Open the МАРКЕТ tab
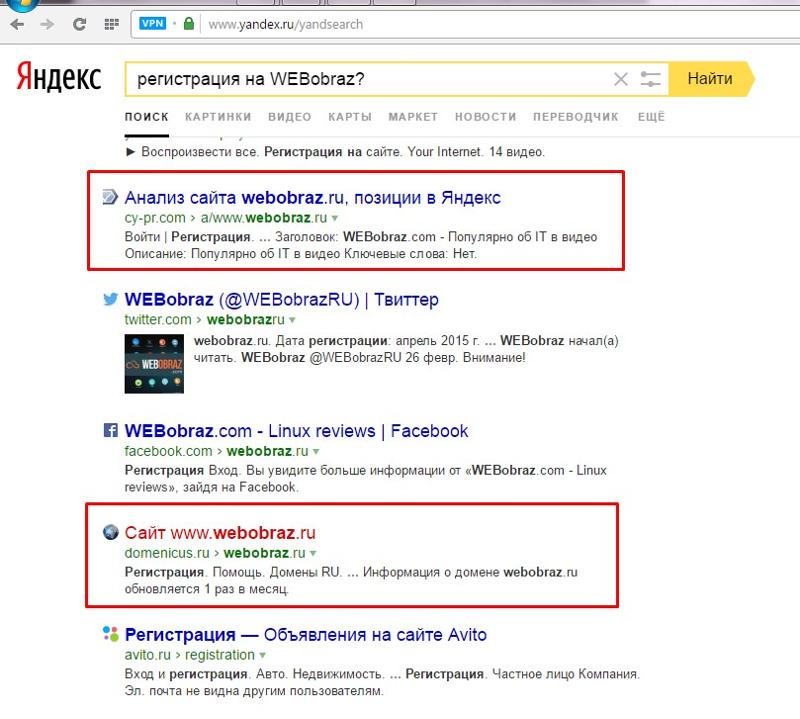This screenshot has width=800, height=719. (x=413, y=117)
